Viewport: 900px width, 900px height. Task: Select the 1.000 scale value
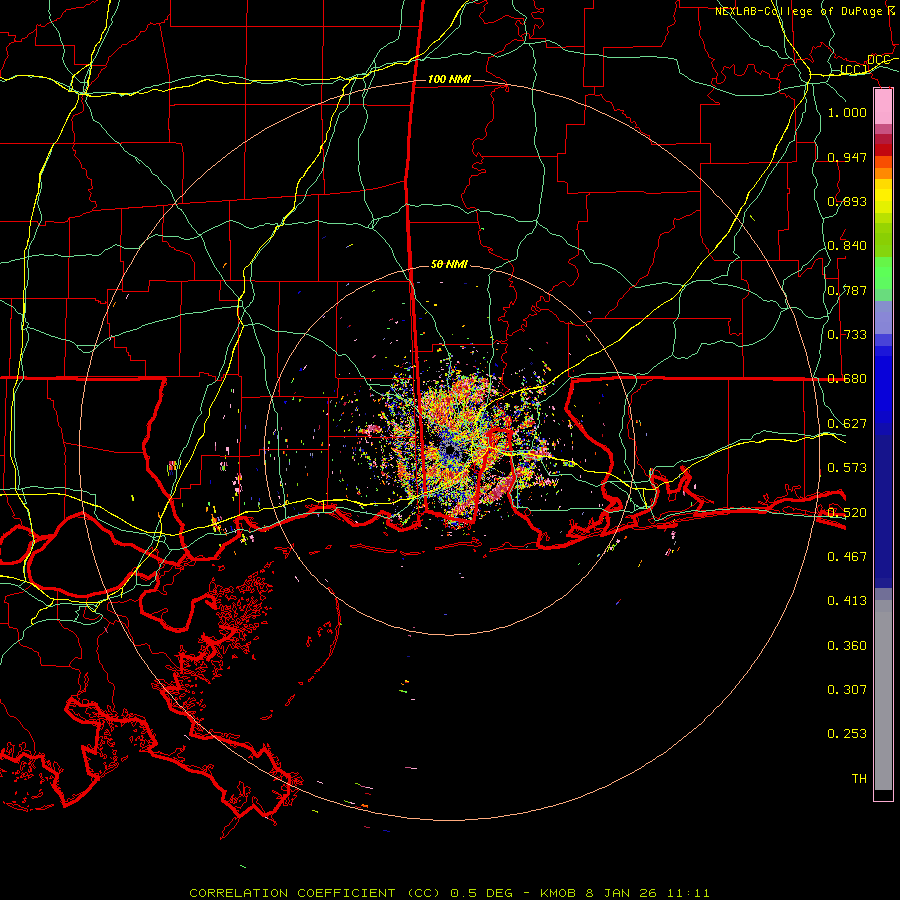(x=847, y=112)
